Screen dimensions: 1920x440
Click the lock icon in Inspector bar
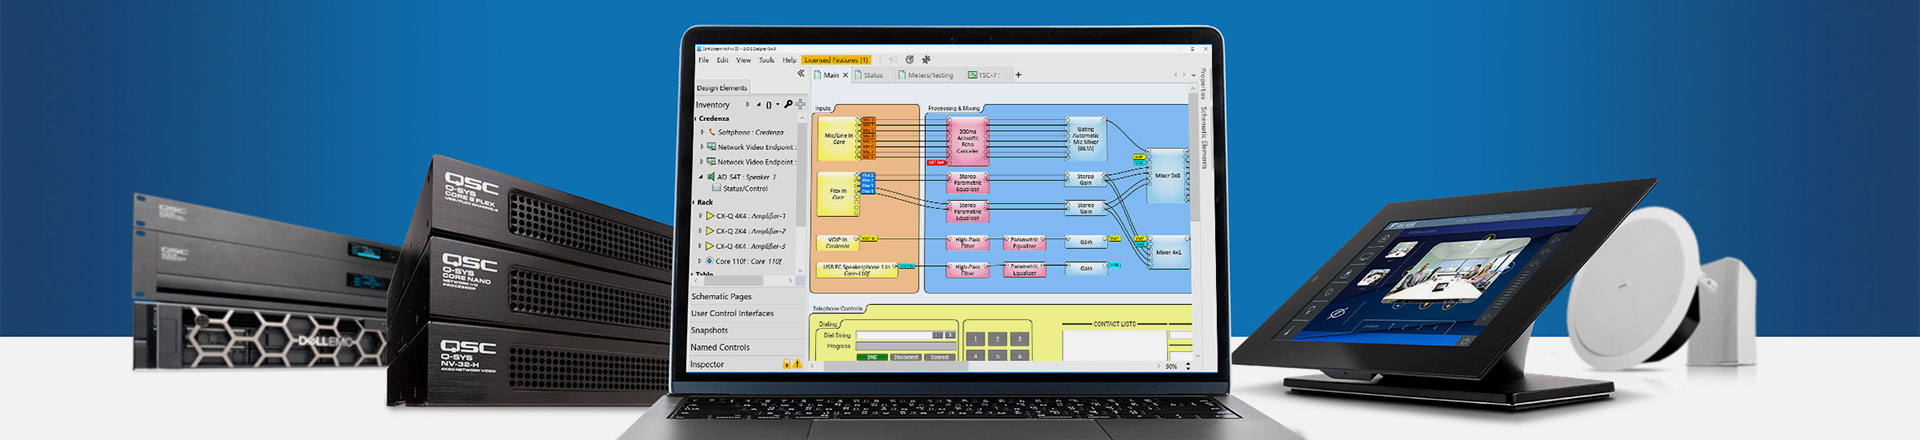(x=787, y=365)
